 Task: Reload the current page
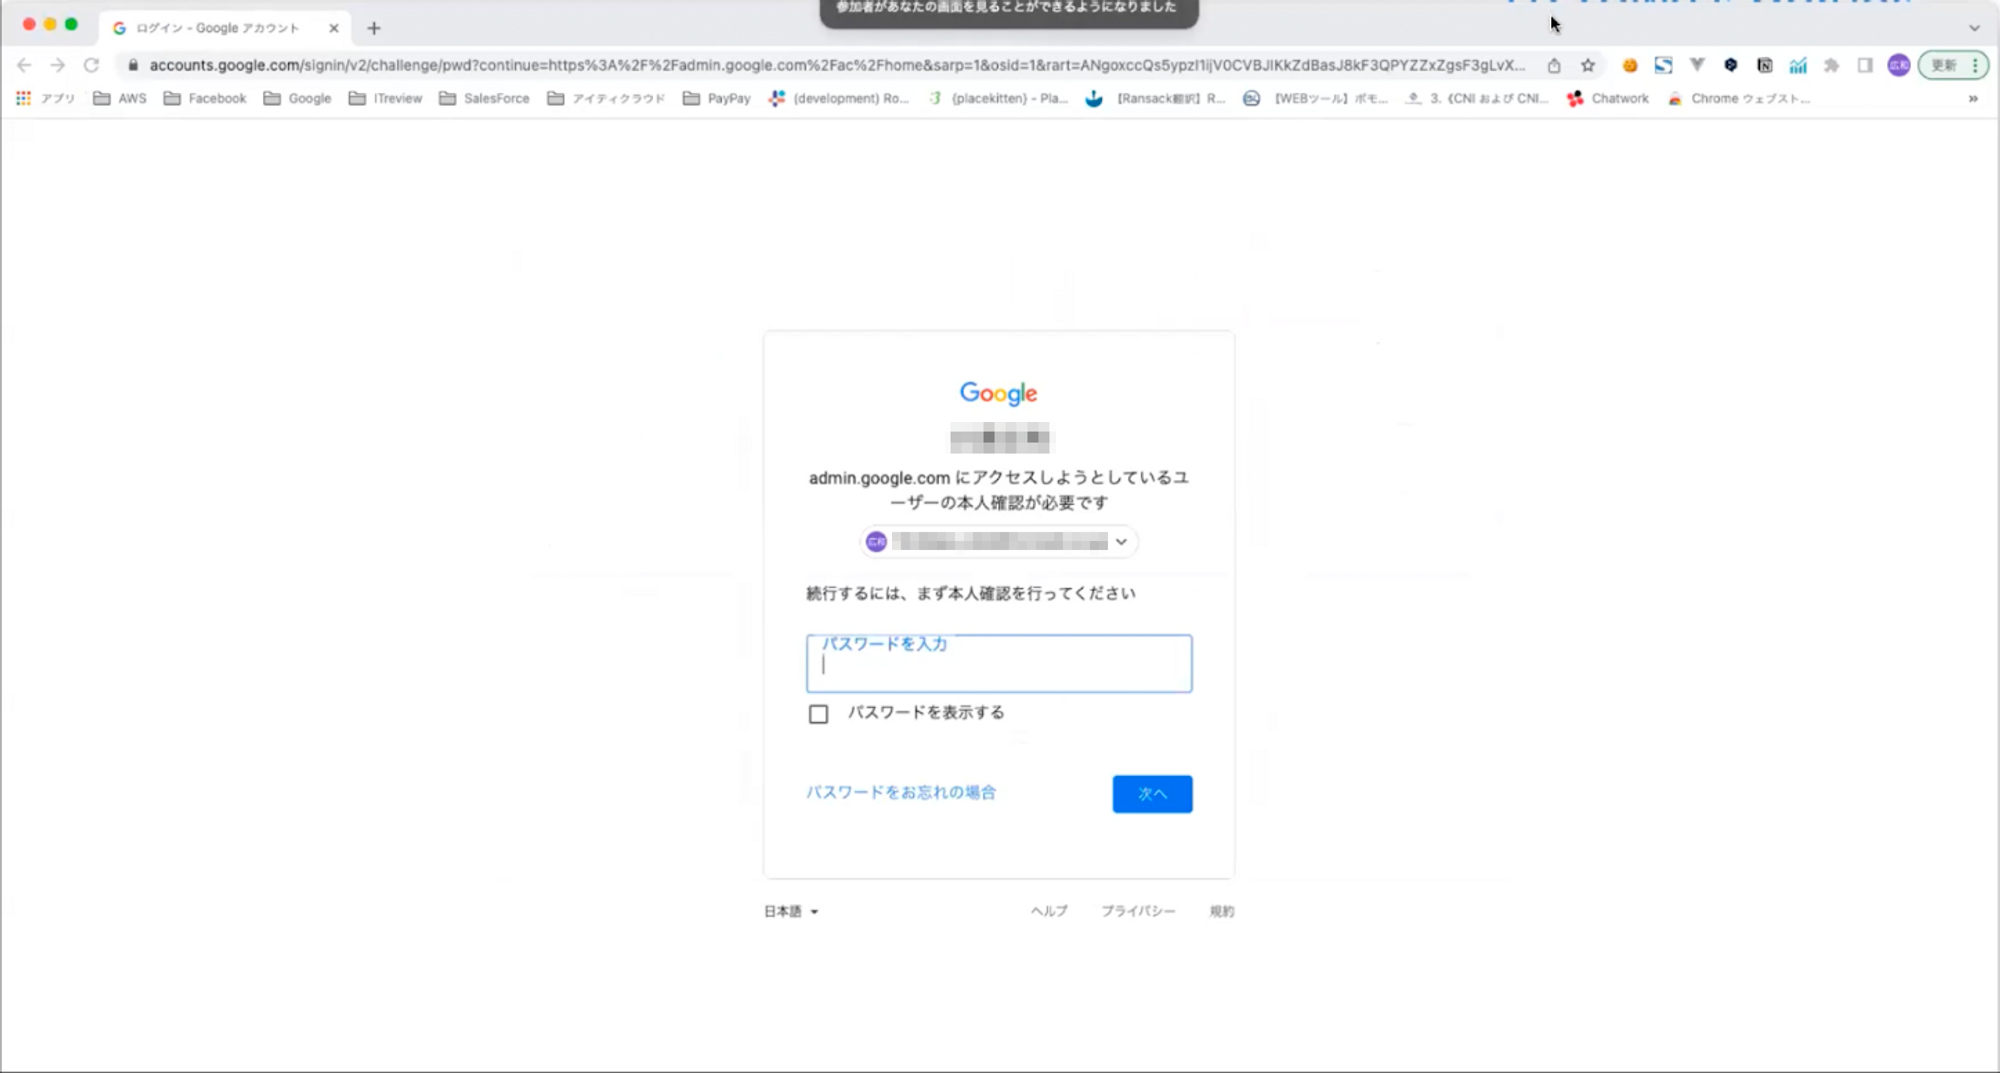pyautogui.click(x=91, y=65)
